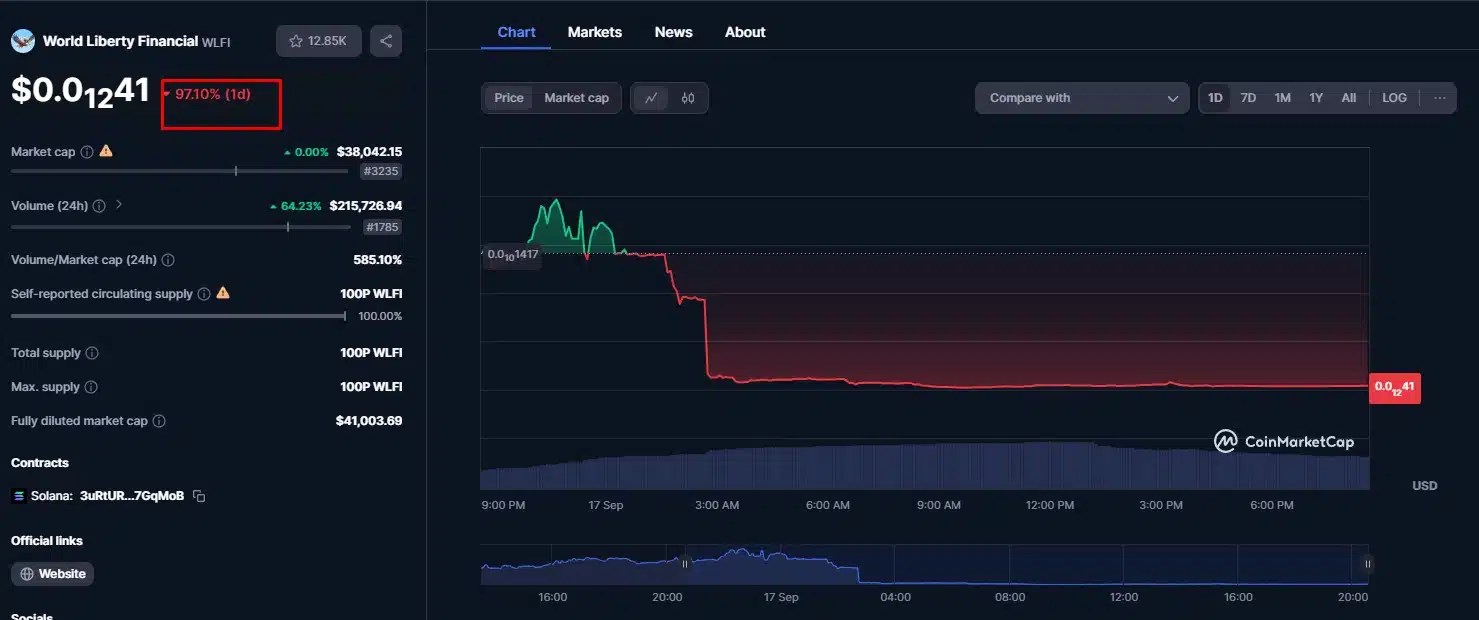Open Total supply info icon
Image resolution: width=1479 pixels, height=620 pixels.
92,353
